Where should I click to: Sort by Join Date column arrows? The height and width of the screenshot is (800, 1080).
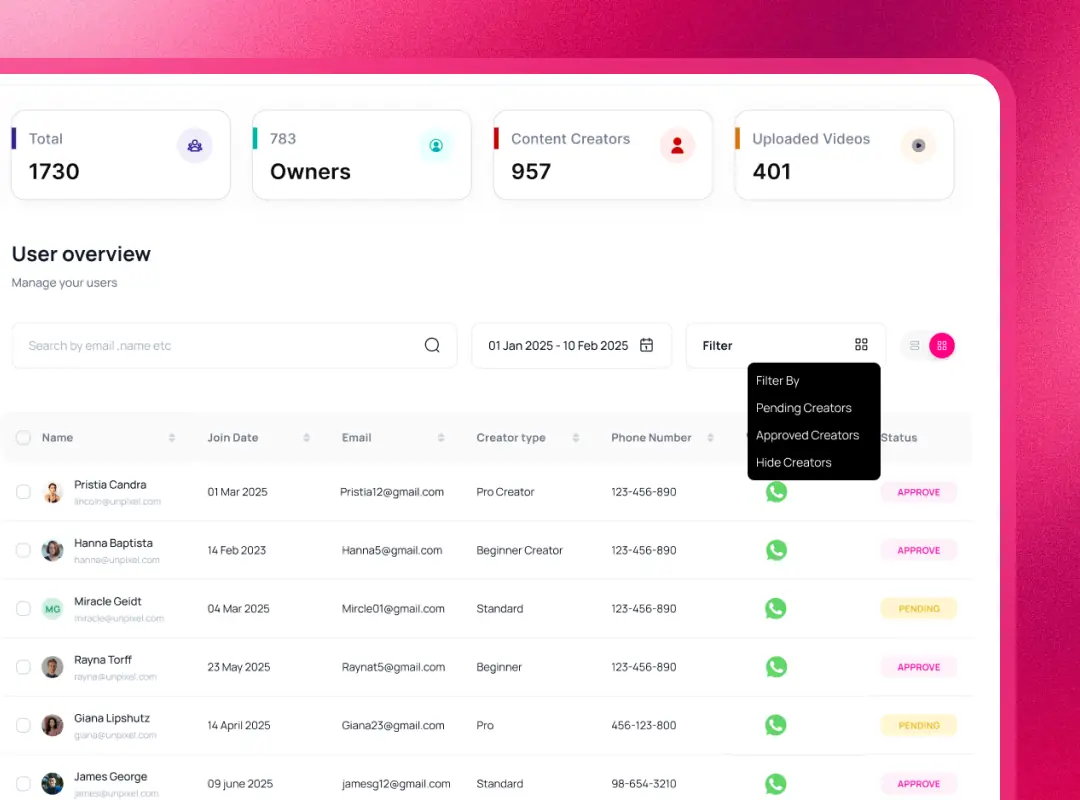[x=307, y=438]
